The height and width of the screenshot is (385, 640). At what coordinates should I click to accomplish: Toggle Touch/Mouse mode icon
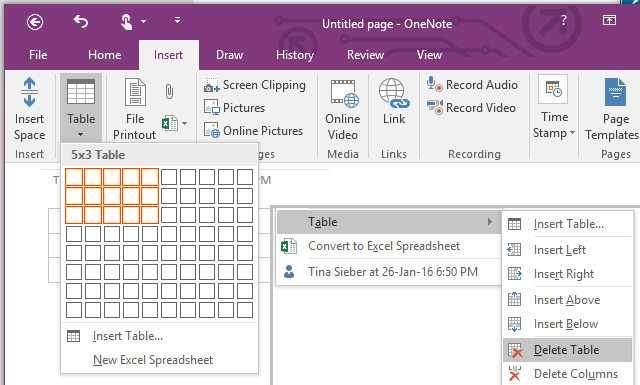(x=126, y=22)
